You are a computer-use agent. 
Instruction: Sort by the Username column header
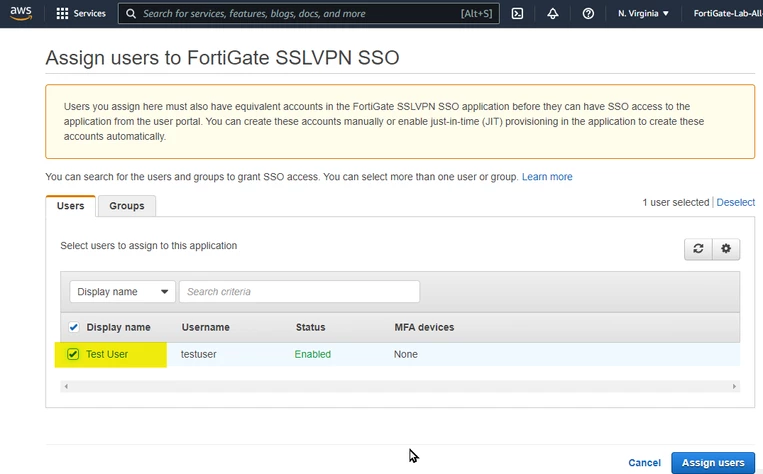205,327
